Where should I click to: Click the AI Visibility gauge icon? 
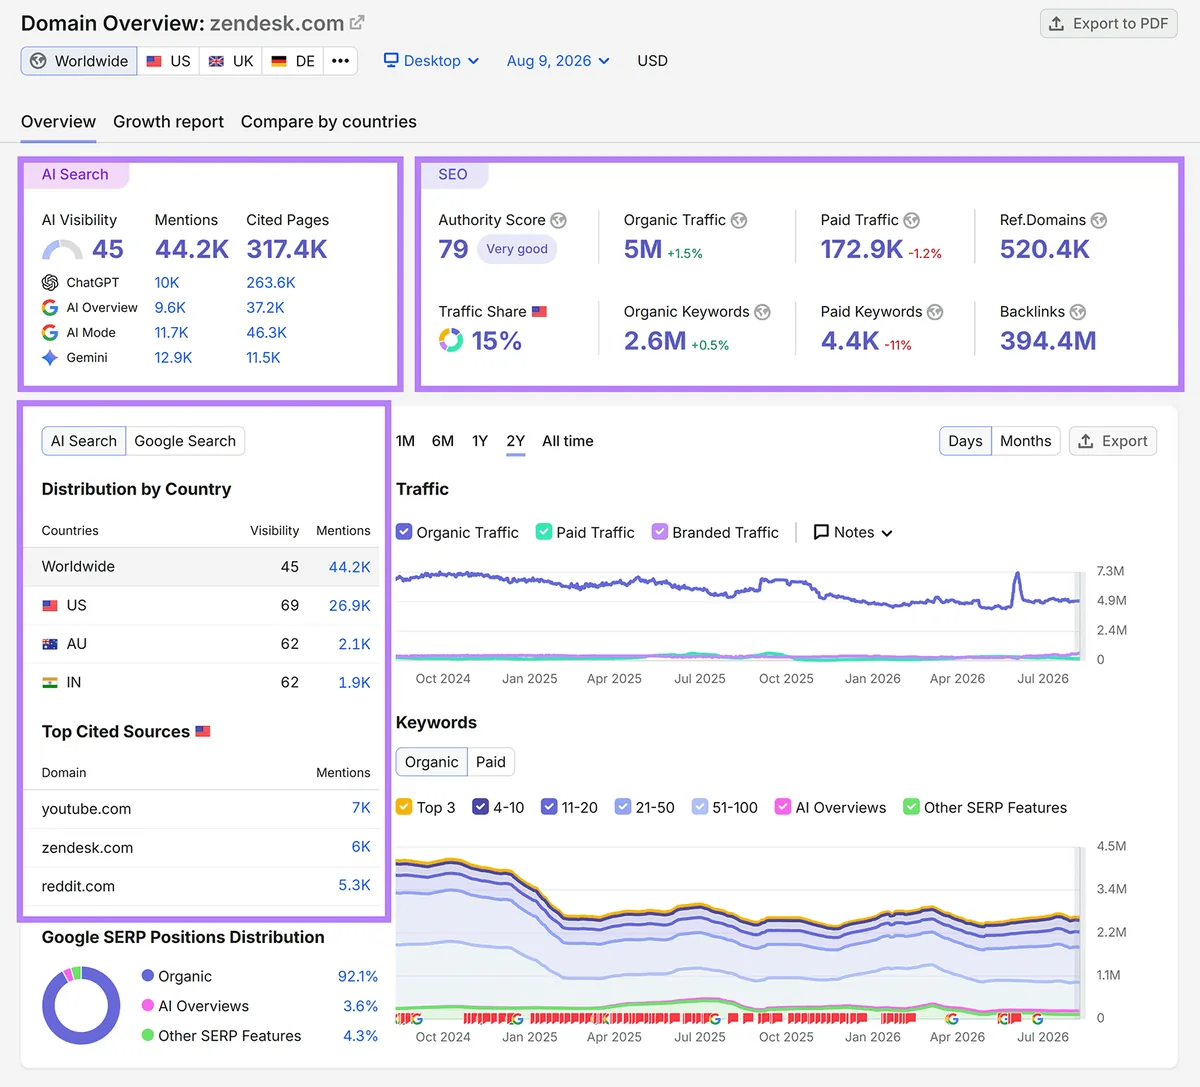point(62,250)
